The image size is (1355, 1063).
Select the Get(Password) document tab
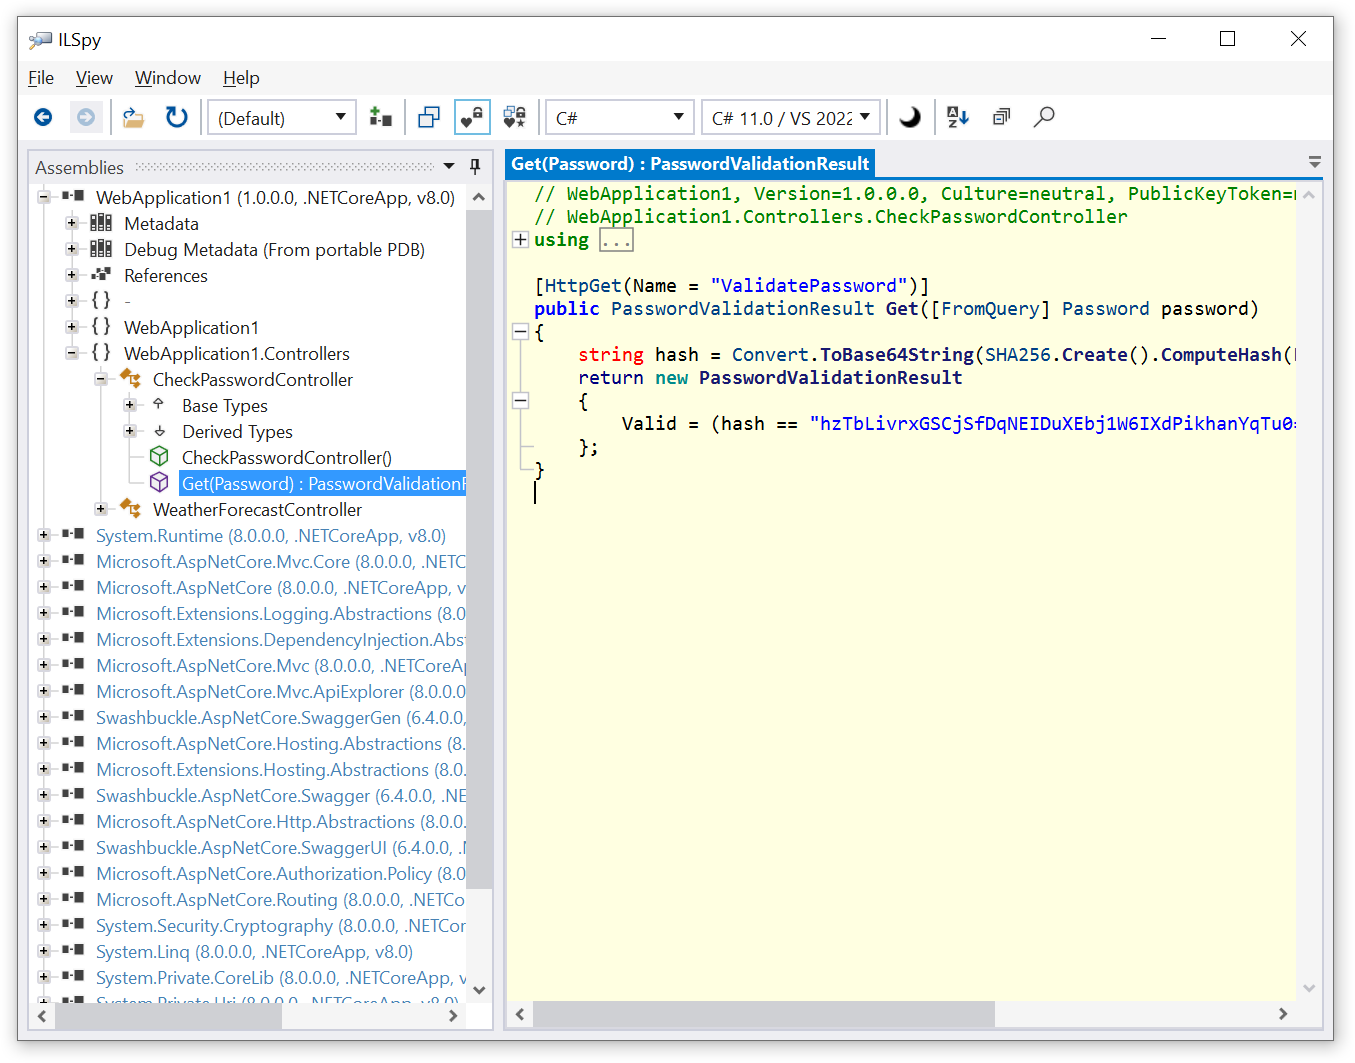coord(690,164)
